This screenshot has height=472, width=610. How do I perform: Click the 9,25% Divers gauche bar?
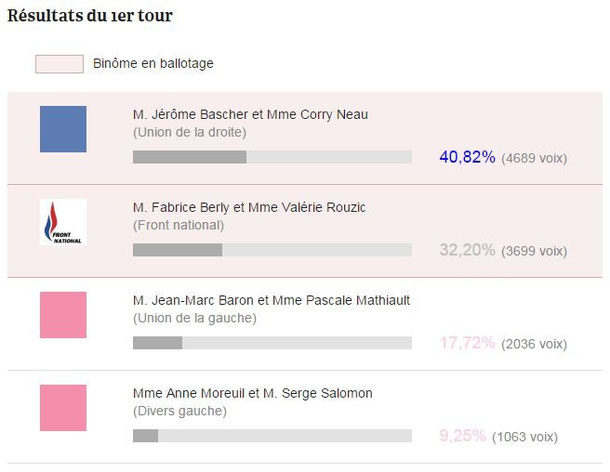tap(272, 436)
